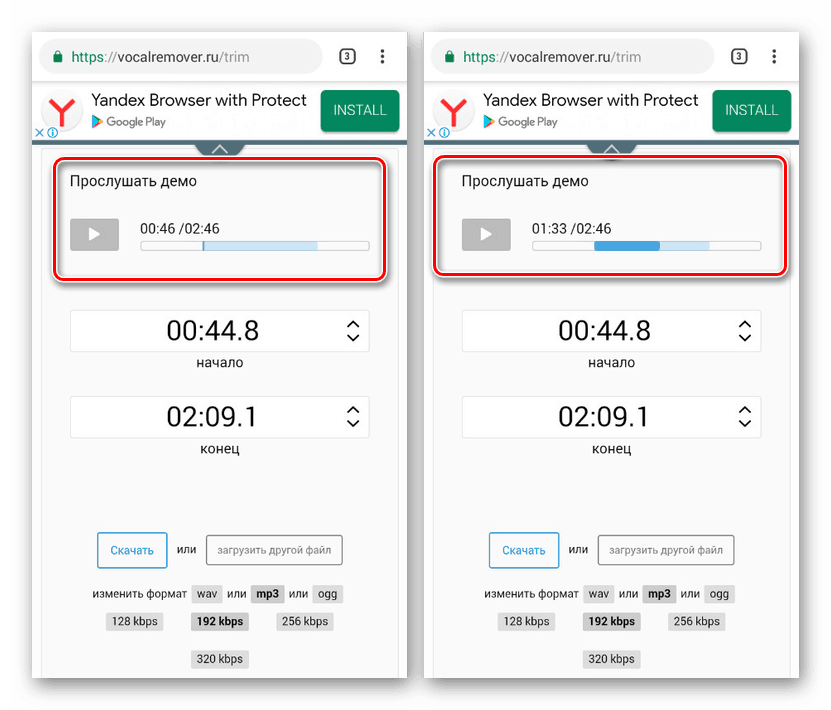Close the Yandex ad in the left screen
831x710 pixels.
pos(39,132)
